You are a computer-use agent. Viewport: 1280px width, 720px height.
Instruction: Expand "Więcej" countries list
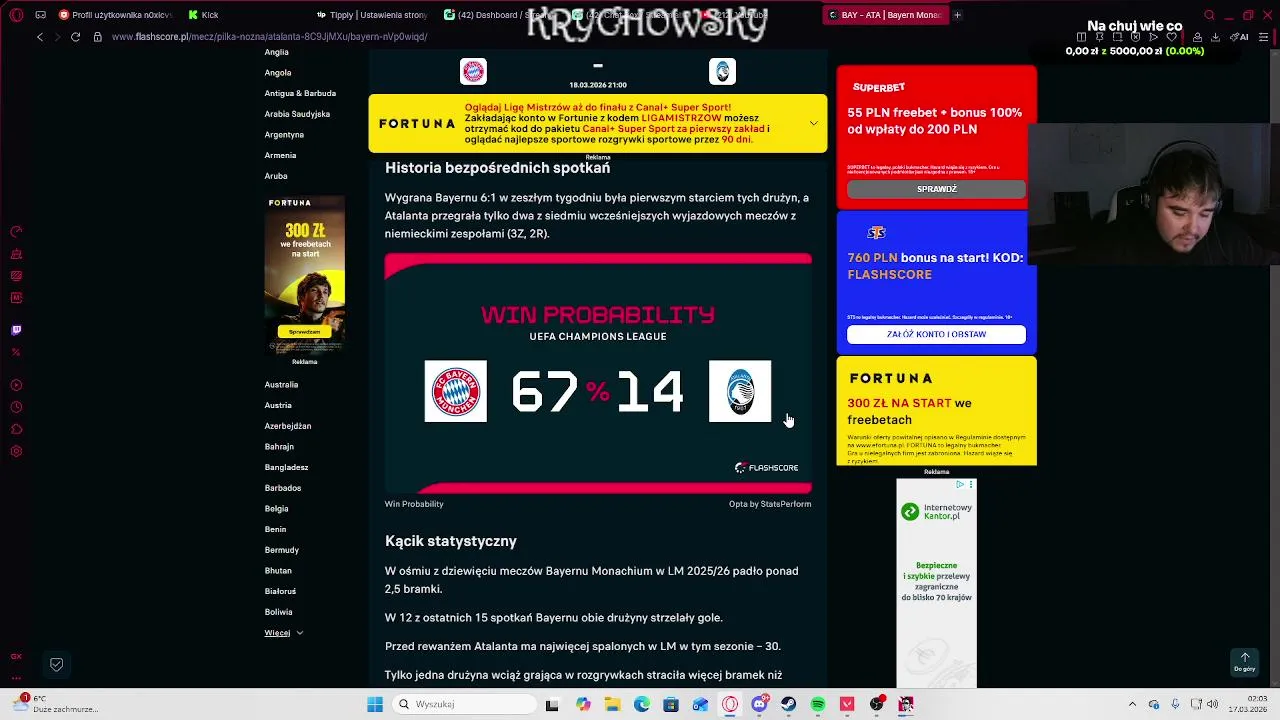(x=283, y=632)
